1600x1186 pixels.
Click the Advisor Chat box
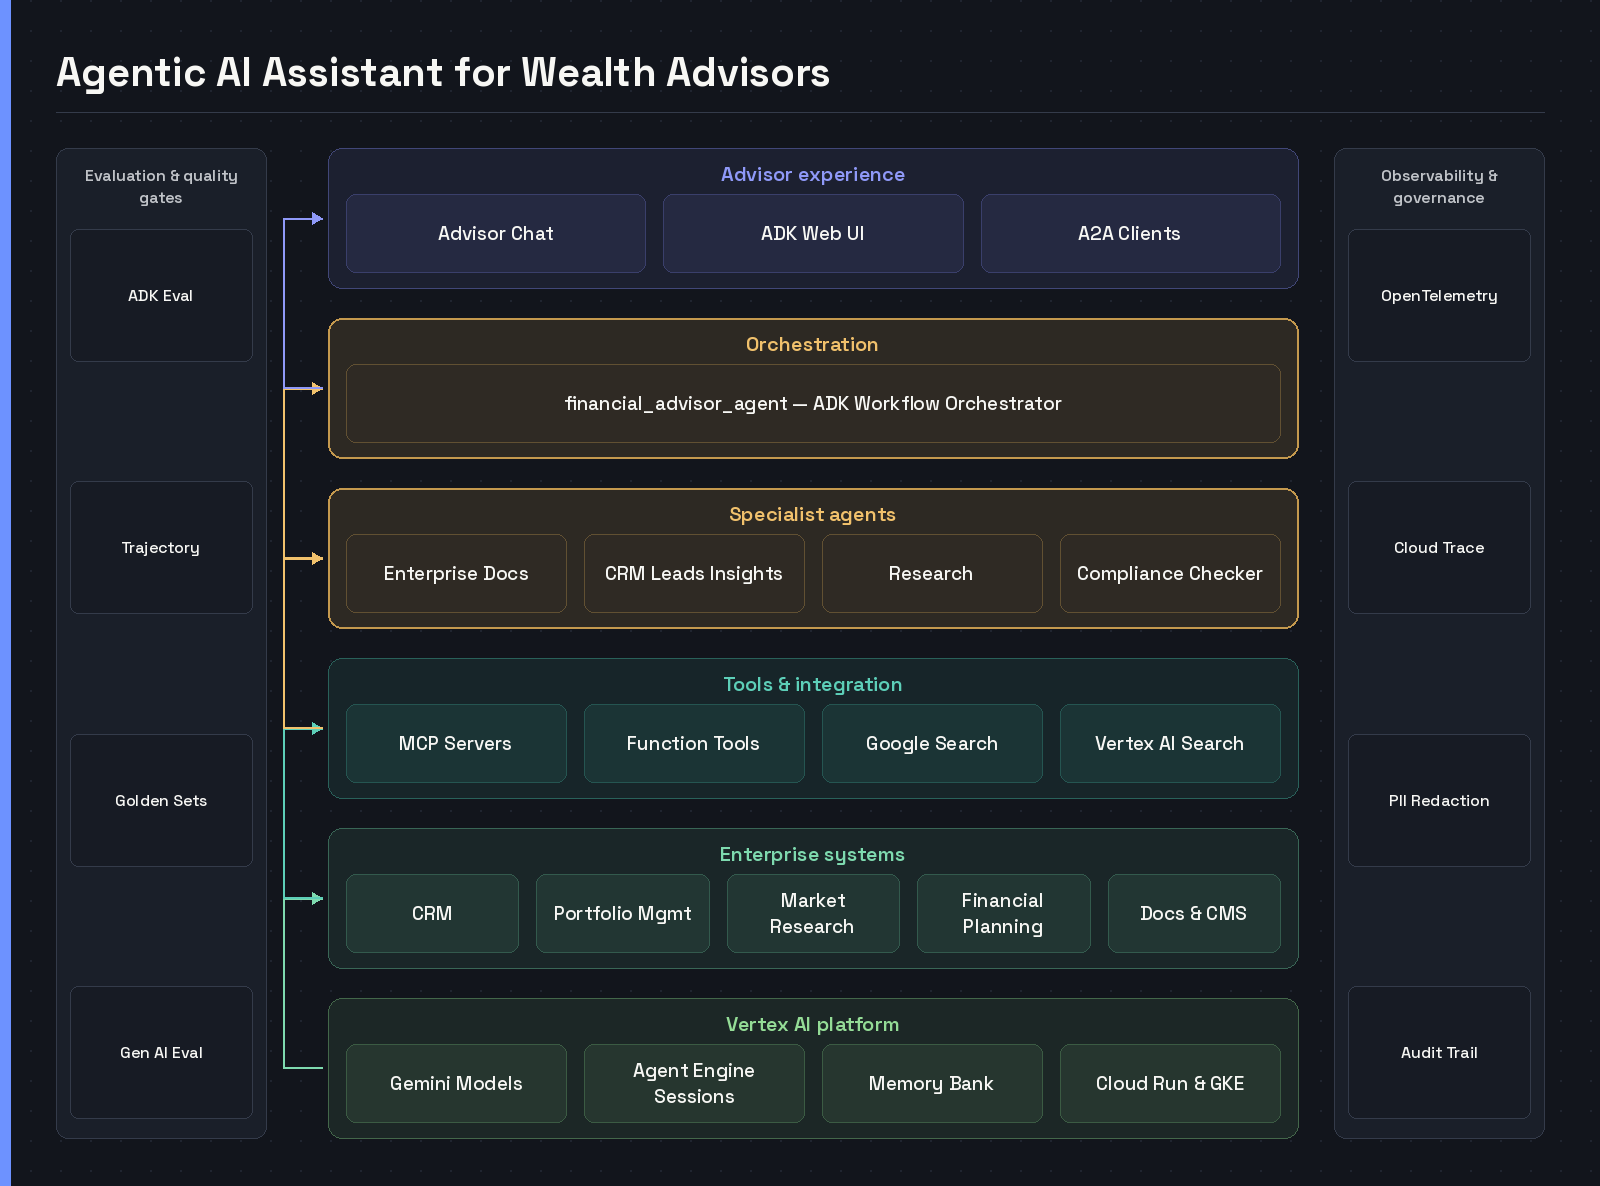[x=496, y=233]
